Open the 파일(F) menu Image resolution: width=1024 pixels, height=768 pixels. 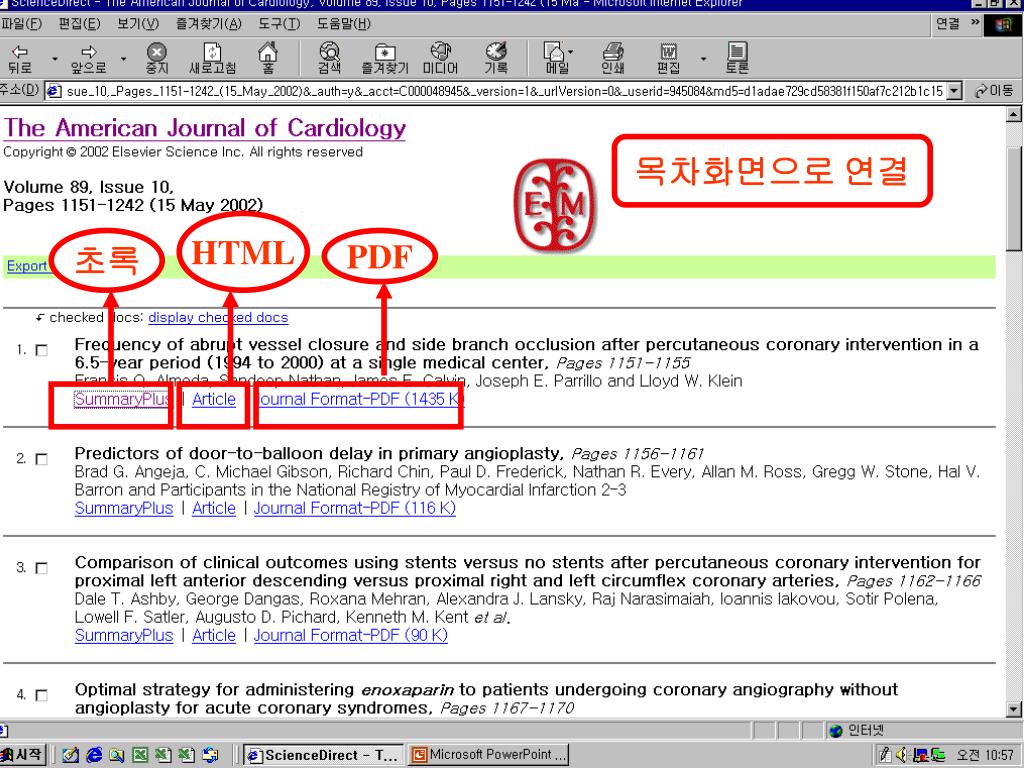22,24
